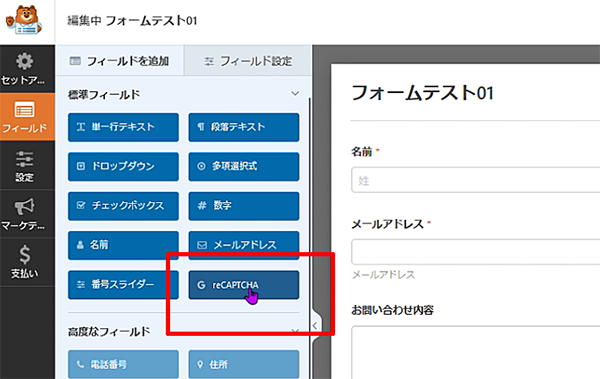
Task: Switch to the フィールドを追加 tab
Action: click(x=119, y=61)
